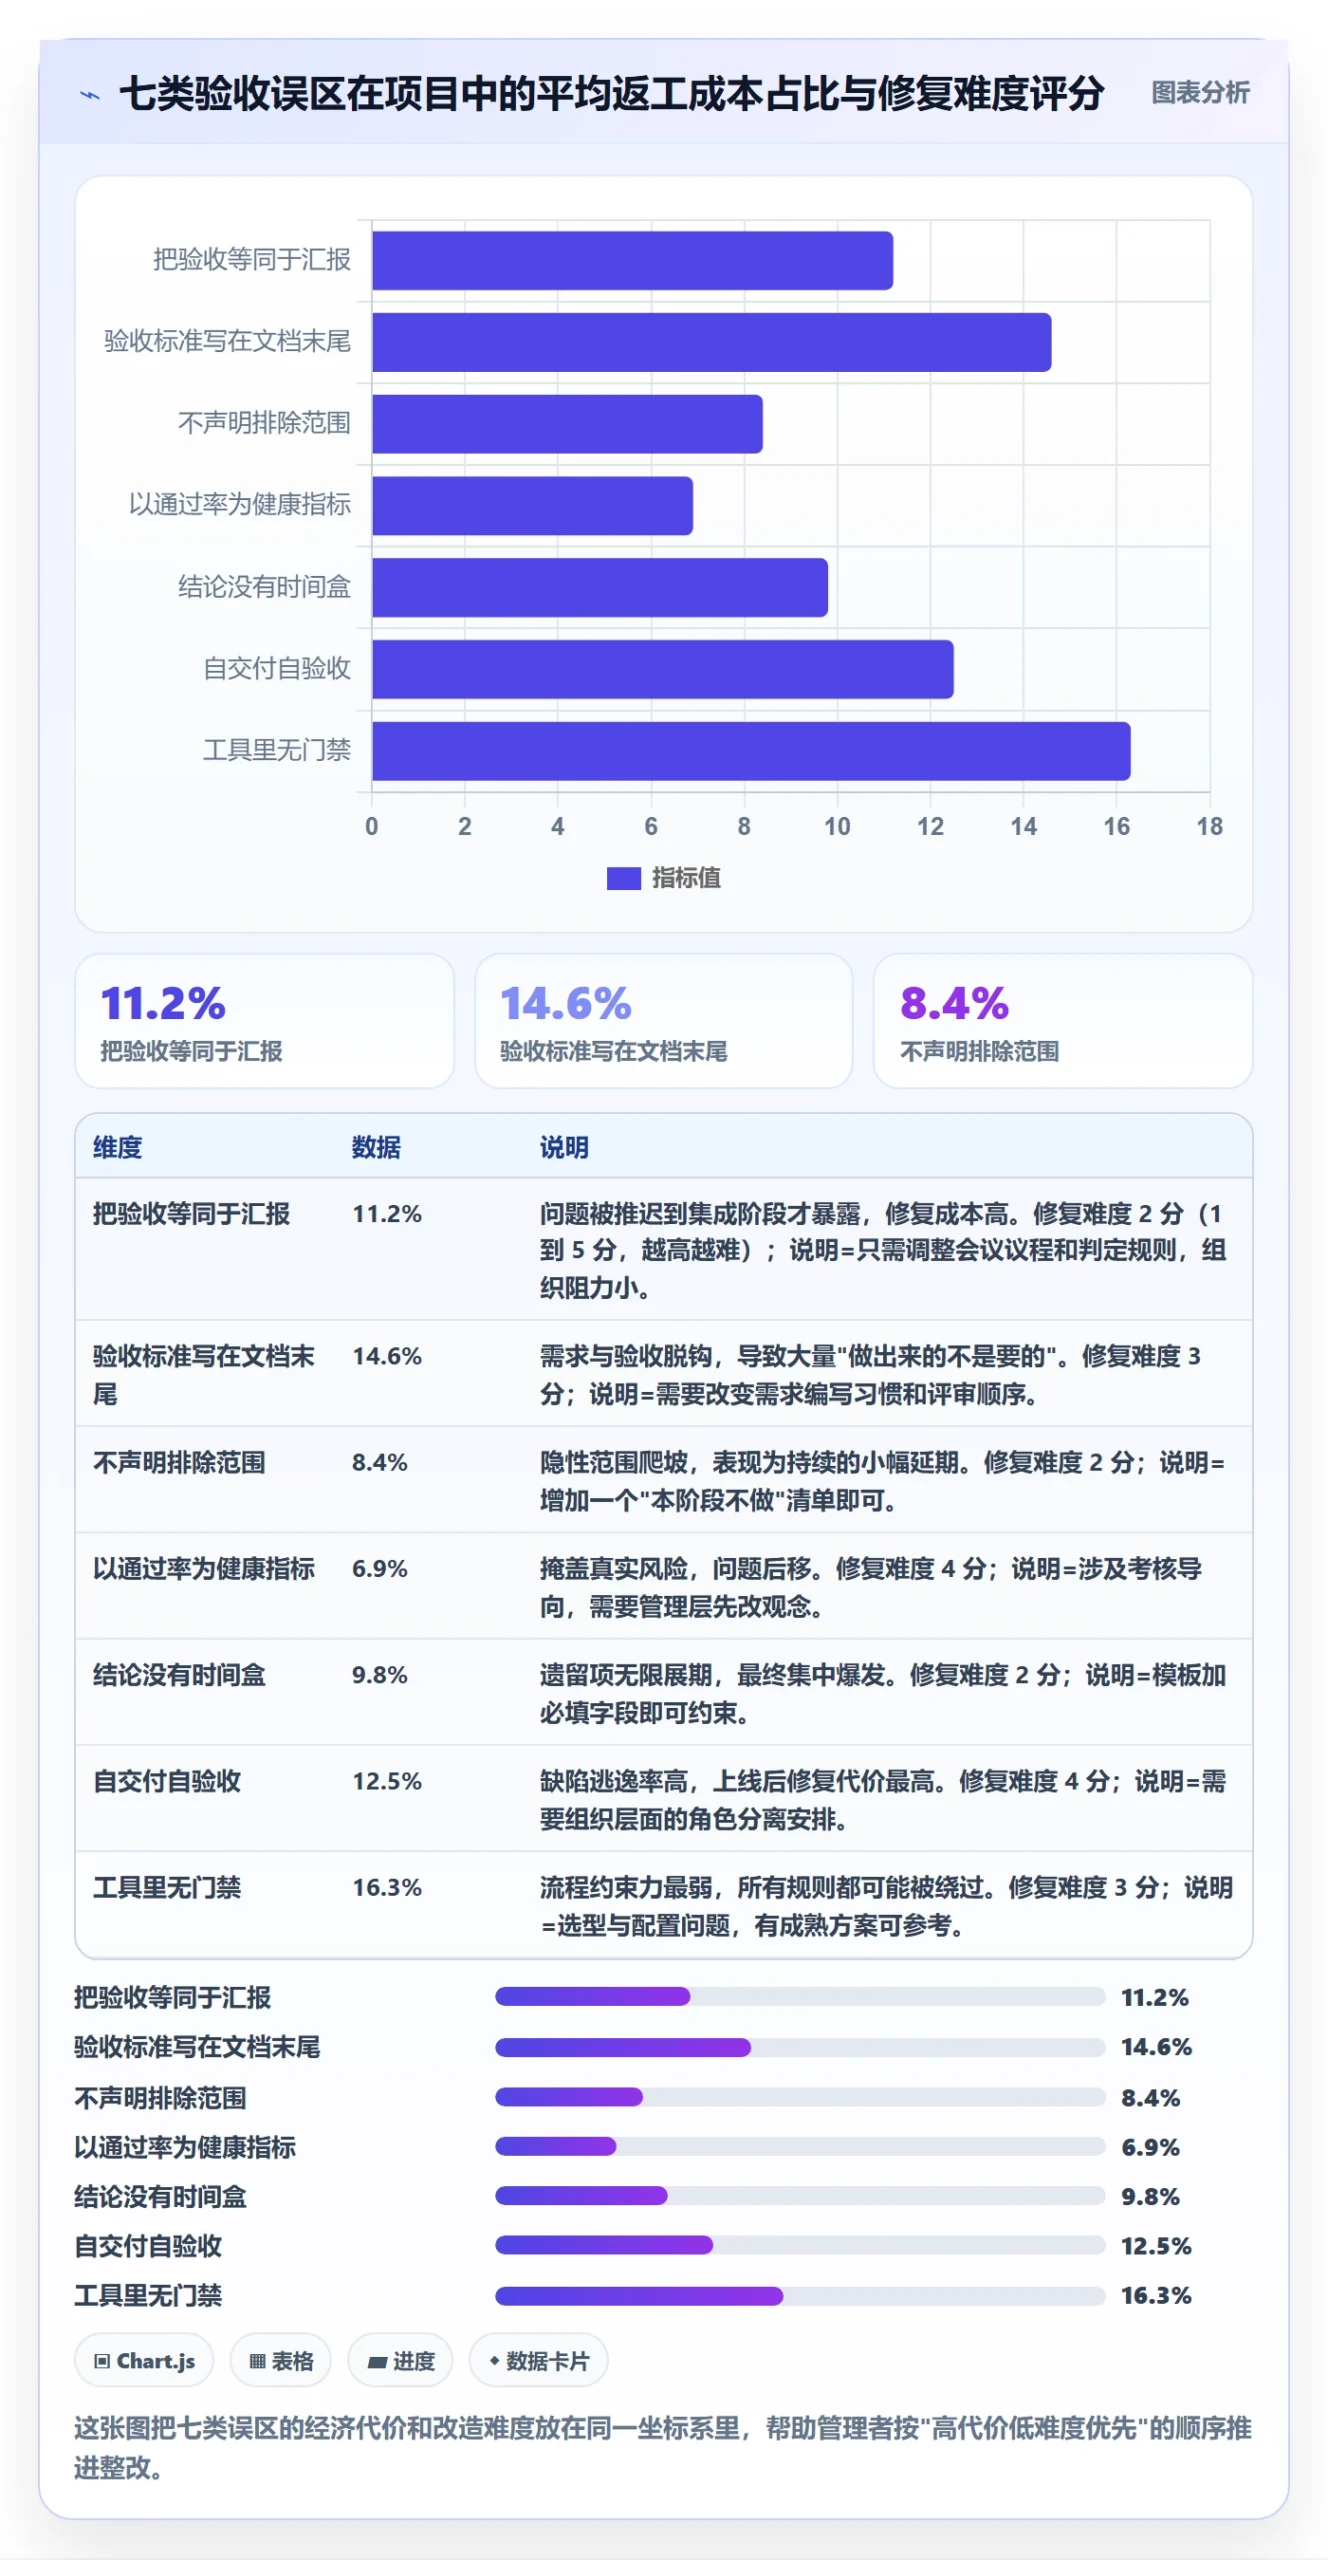
Task: Click the main chart title heading
Action: tap(611, 93)
